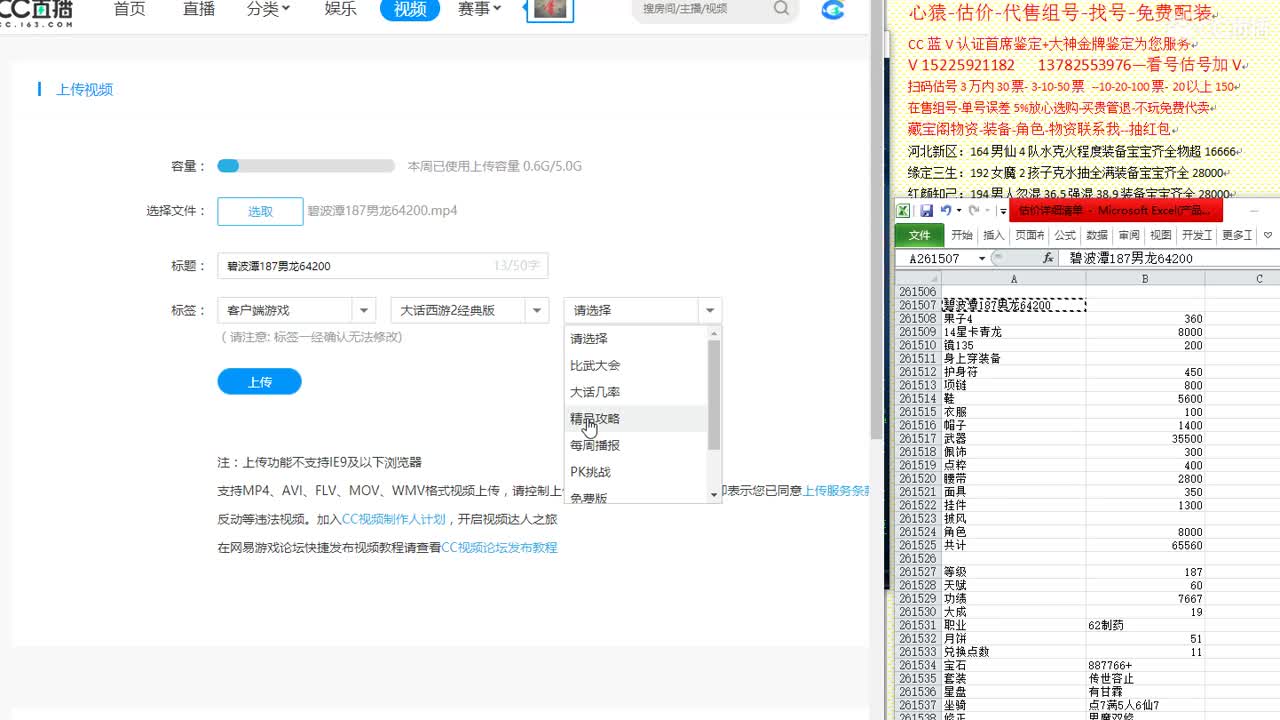Switch to the Excel 数据 tab

coord(1097,235)
